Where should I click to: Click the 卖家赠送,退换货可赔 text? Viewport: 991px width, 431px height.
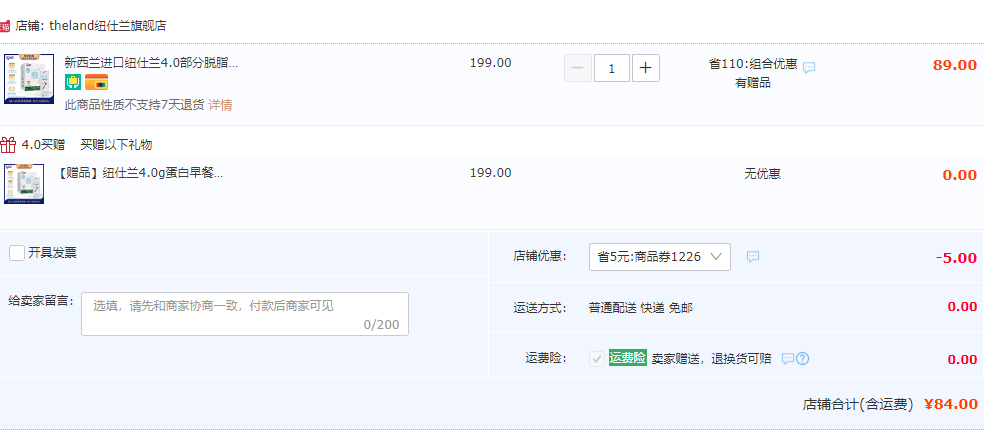pos(712,358)
